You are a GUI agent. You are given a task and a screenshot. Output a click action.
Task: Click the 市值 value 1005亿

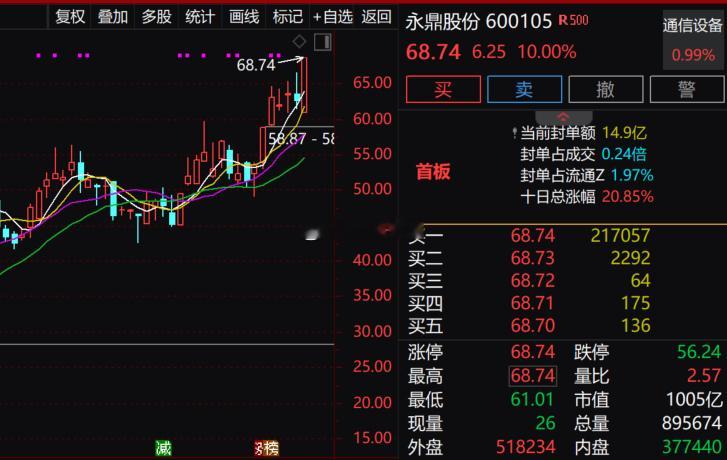[x=694, y=399]
